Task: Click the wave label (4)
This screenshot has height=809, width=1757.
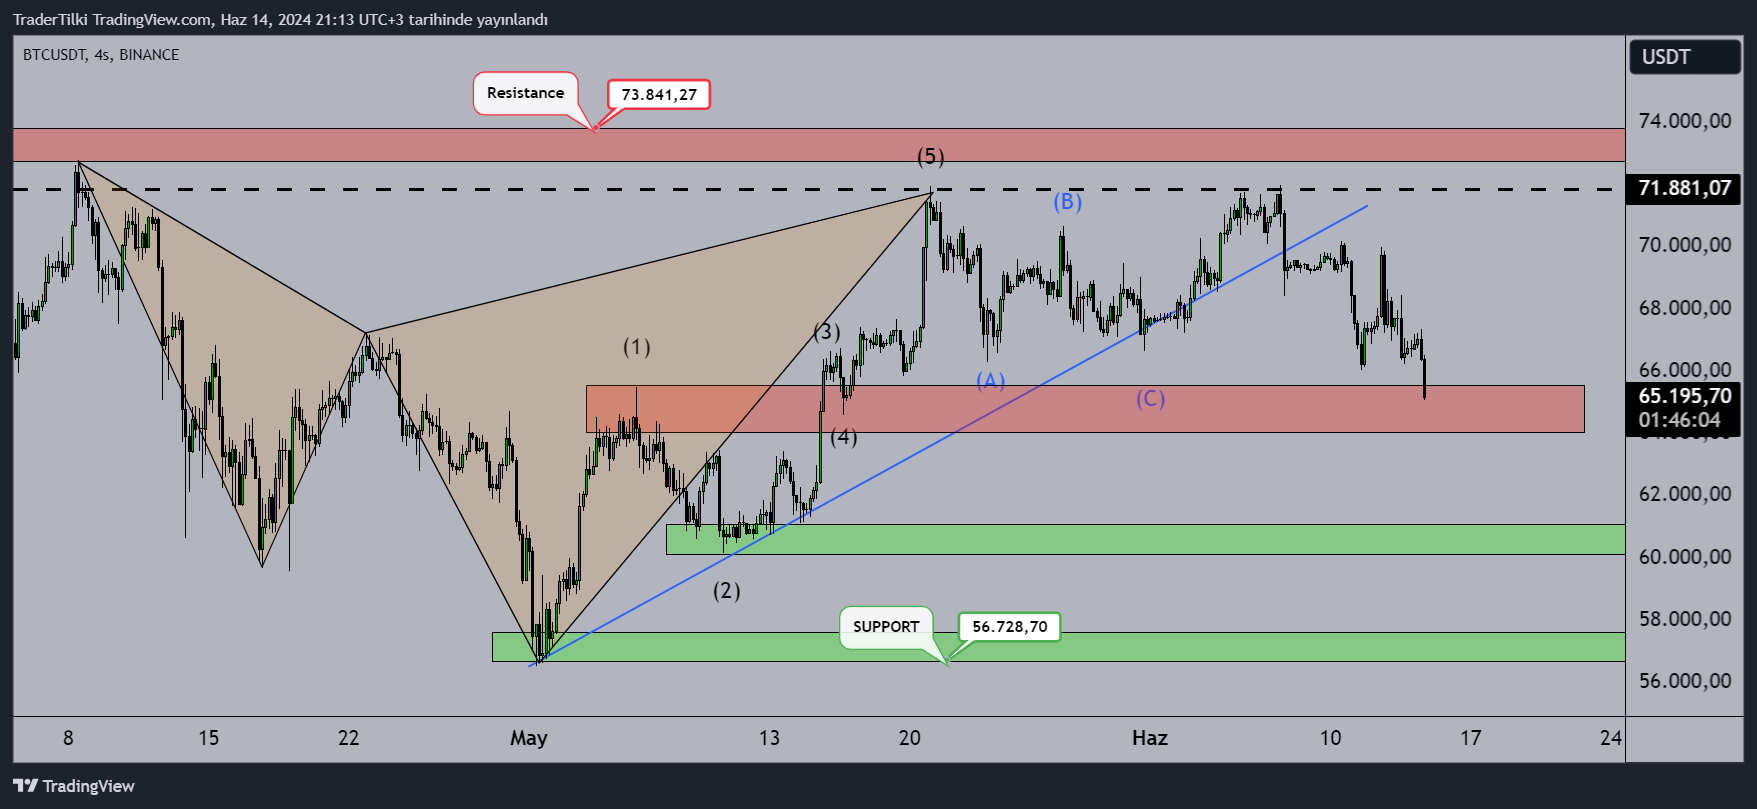Action: 843,437
